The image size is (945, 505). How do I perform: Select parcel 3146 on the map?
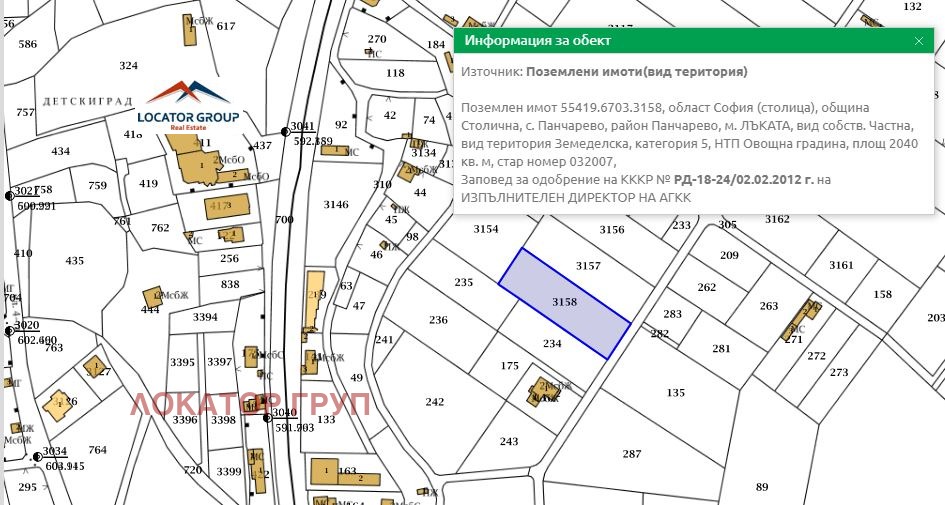[337, 205]
